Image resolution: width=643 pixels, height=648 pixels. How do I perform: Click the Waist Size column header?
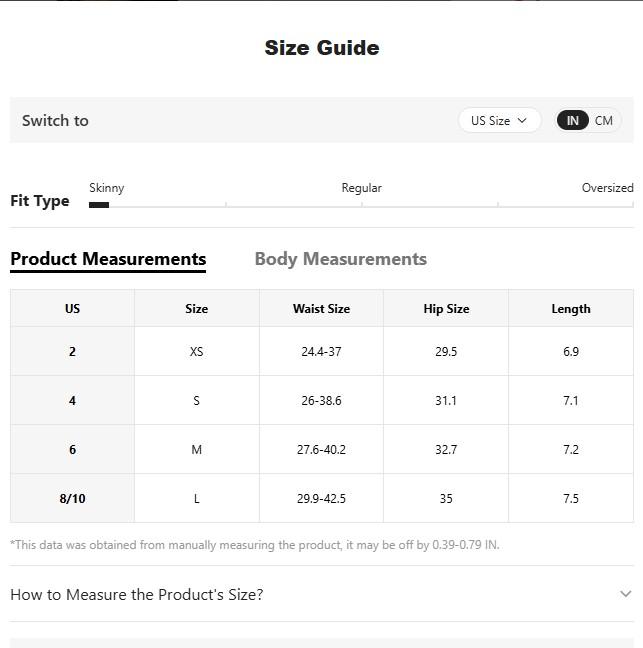[x=321, y=309]
